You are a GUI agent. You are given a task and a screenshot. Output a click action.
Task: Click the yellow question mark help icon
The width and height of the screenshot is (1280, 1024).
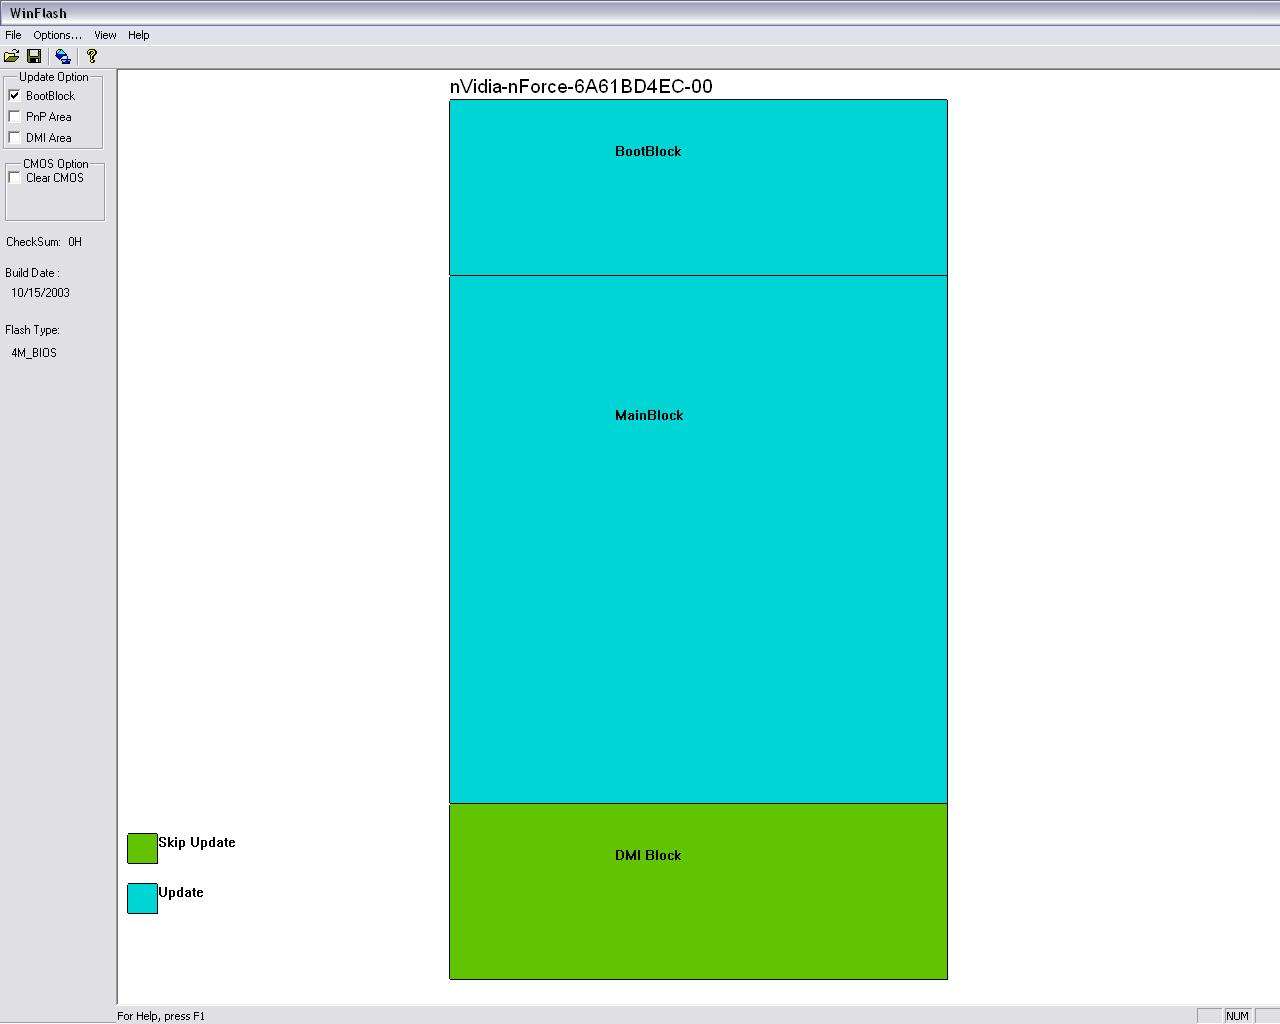92,56
